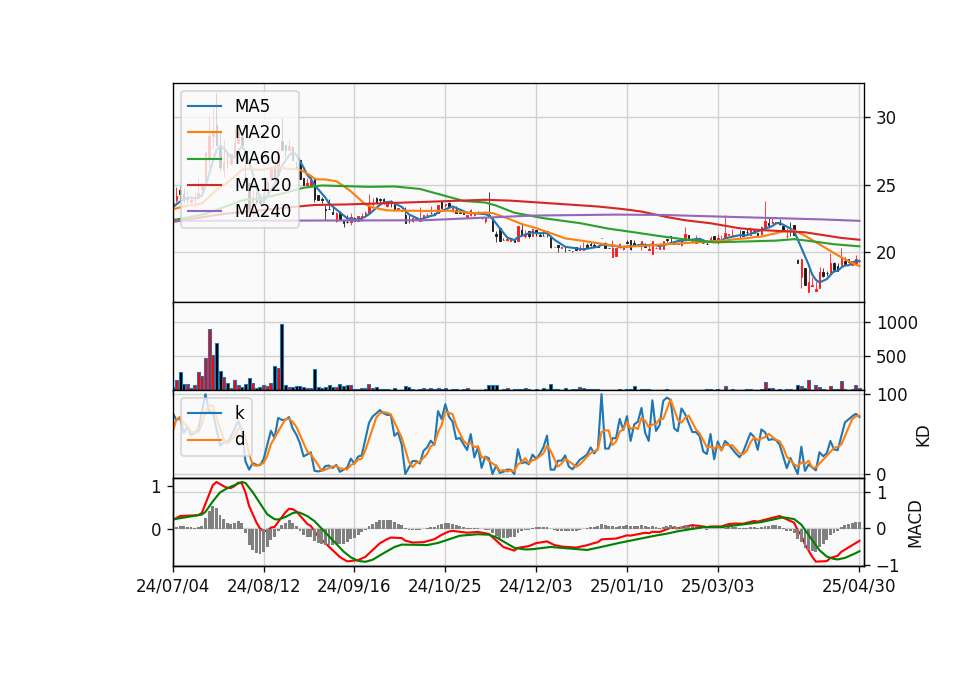Click the MA20 legend label
The height and width of the screenshot is (690, 960).
pyautogui.click(x=258, y=132)
